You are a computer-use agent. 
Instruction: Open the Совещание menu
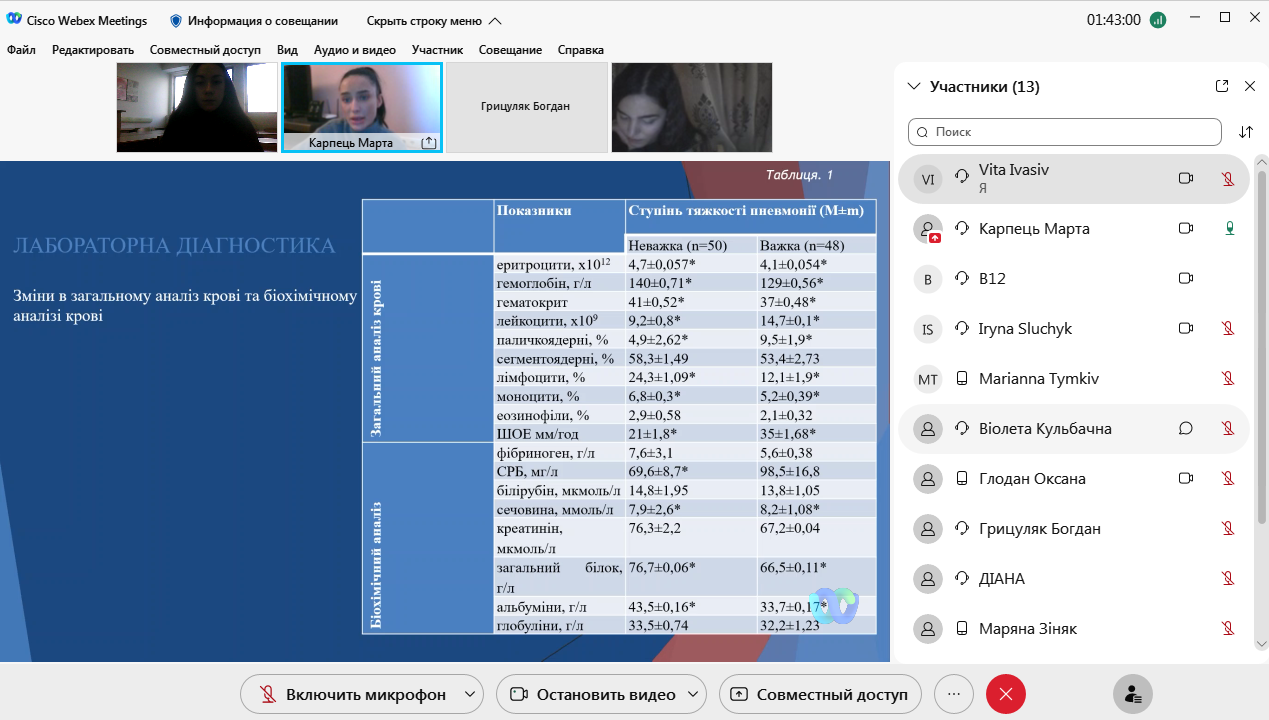510,50
